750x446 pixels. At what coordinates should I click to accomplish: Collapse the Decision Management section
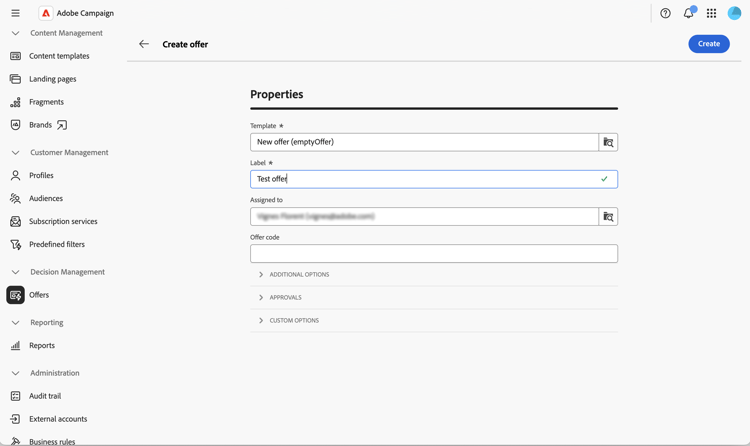(x=15, y=272)
